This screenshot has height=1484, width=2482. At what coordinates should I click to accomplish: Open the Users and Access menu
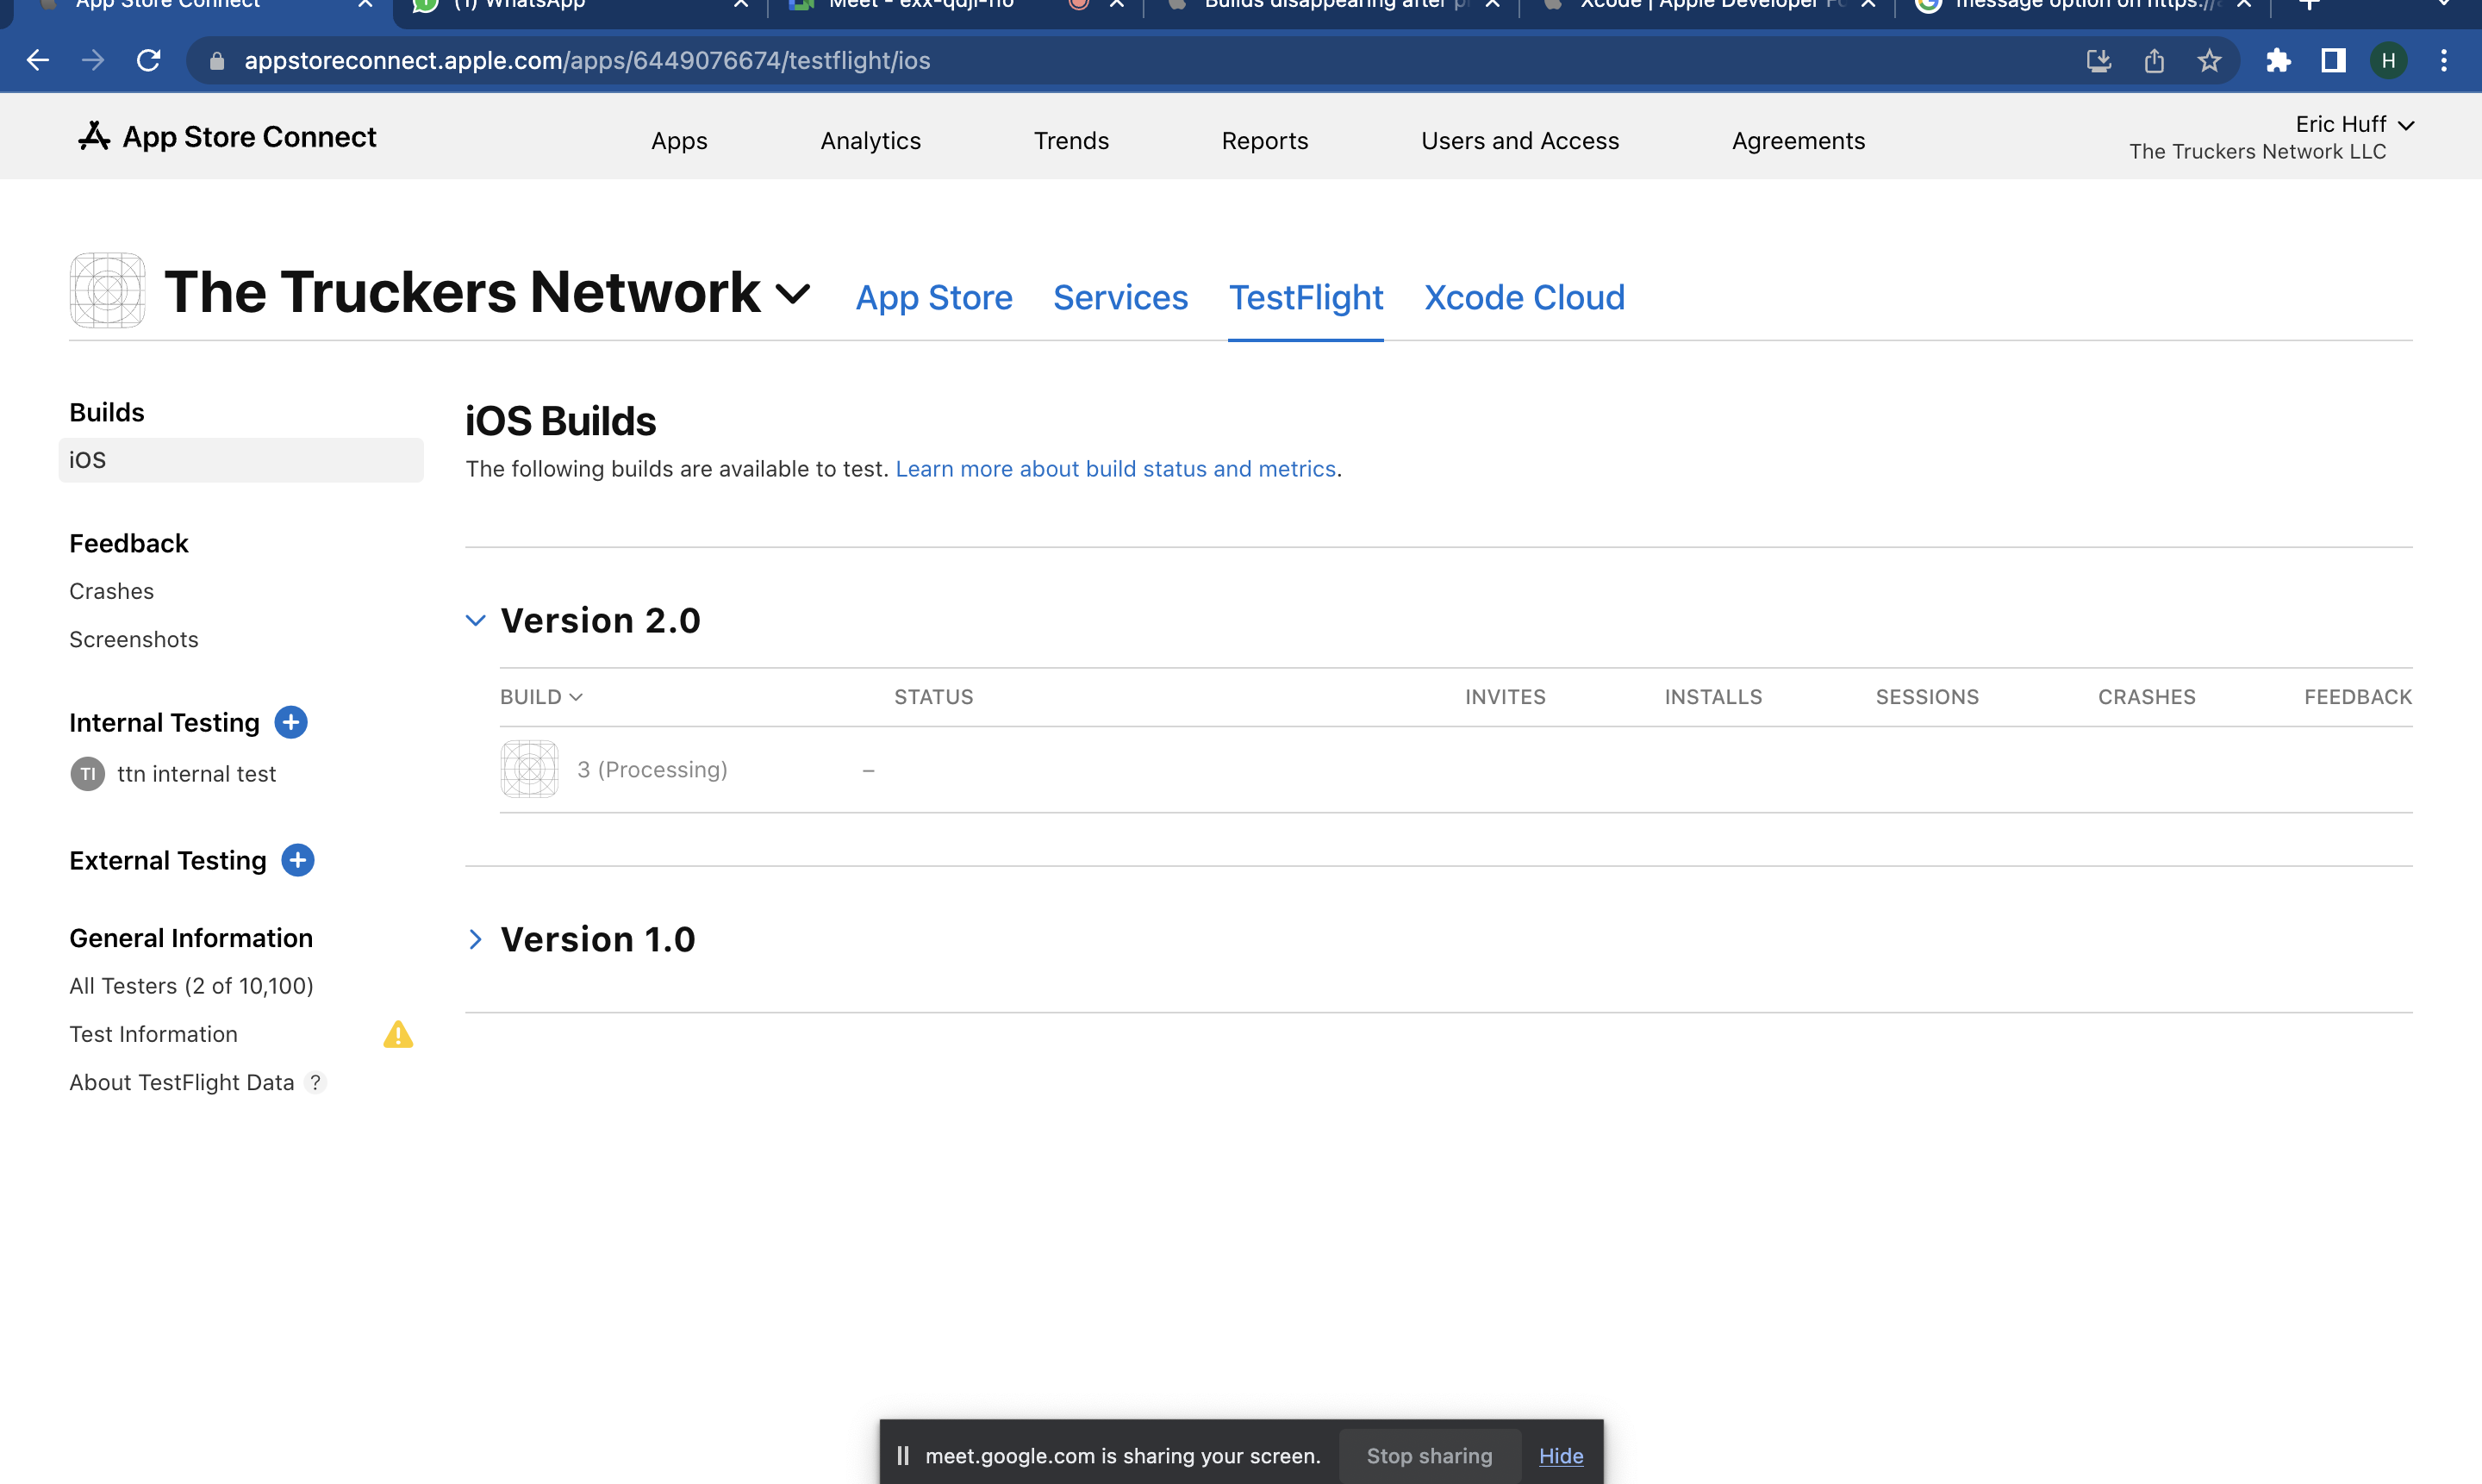coord(1519,141)
